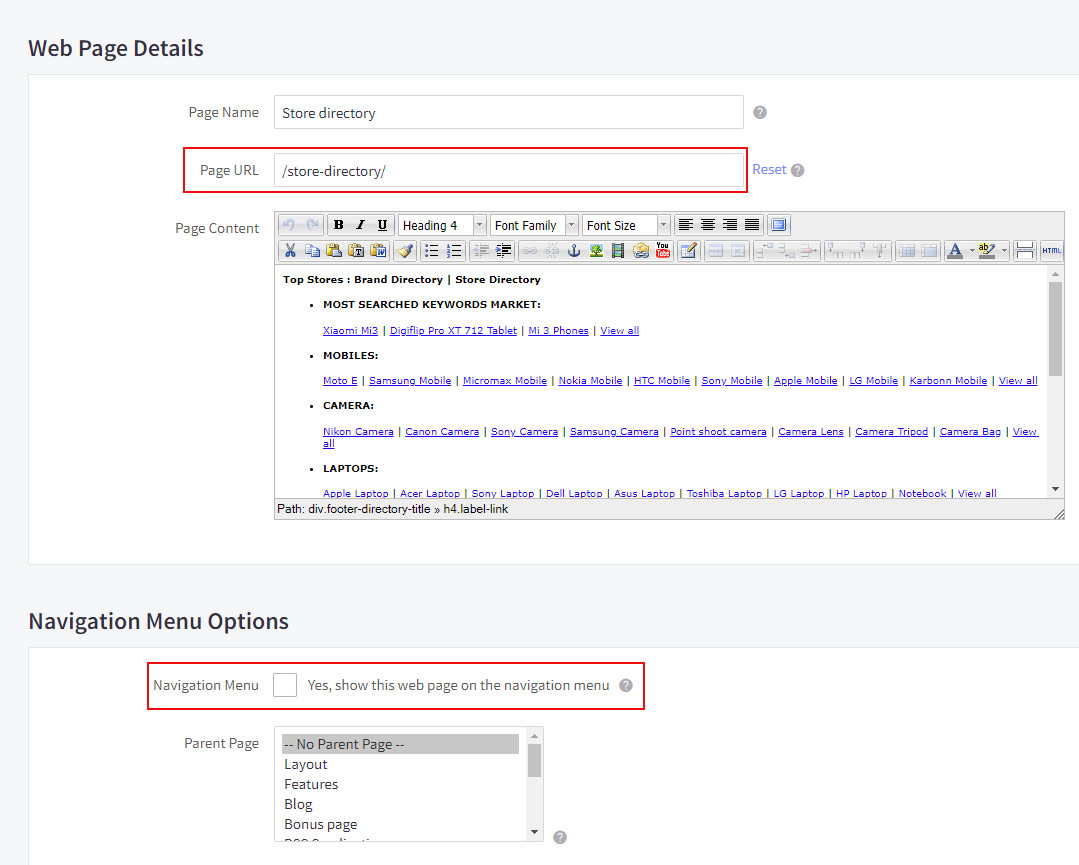Click the cut scissors icon
This screenshot has height=865, width=1079.
coord(290,251)
